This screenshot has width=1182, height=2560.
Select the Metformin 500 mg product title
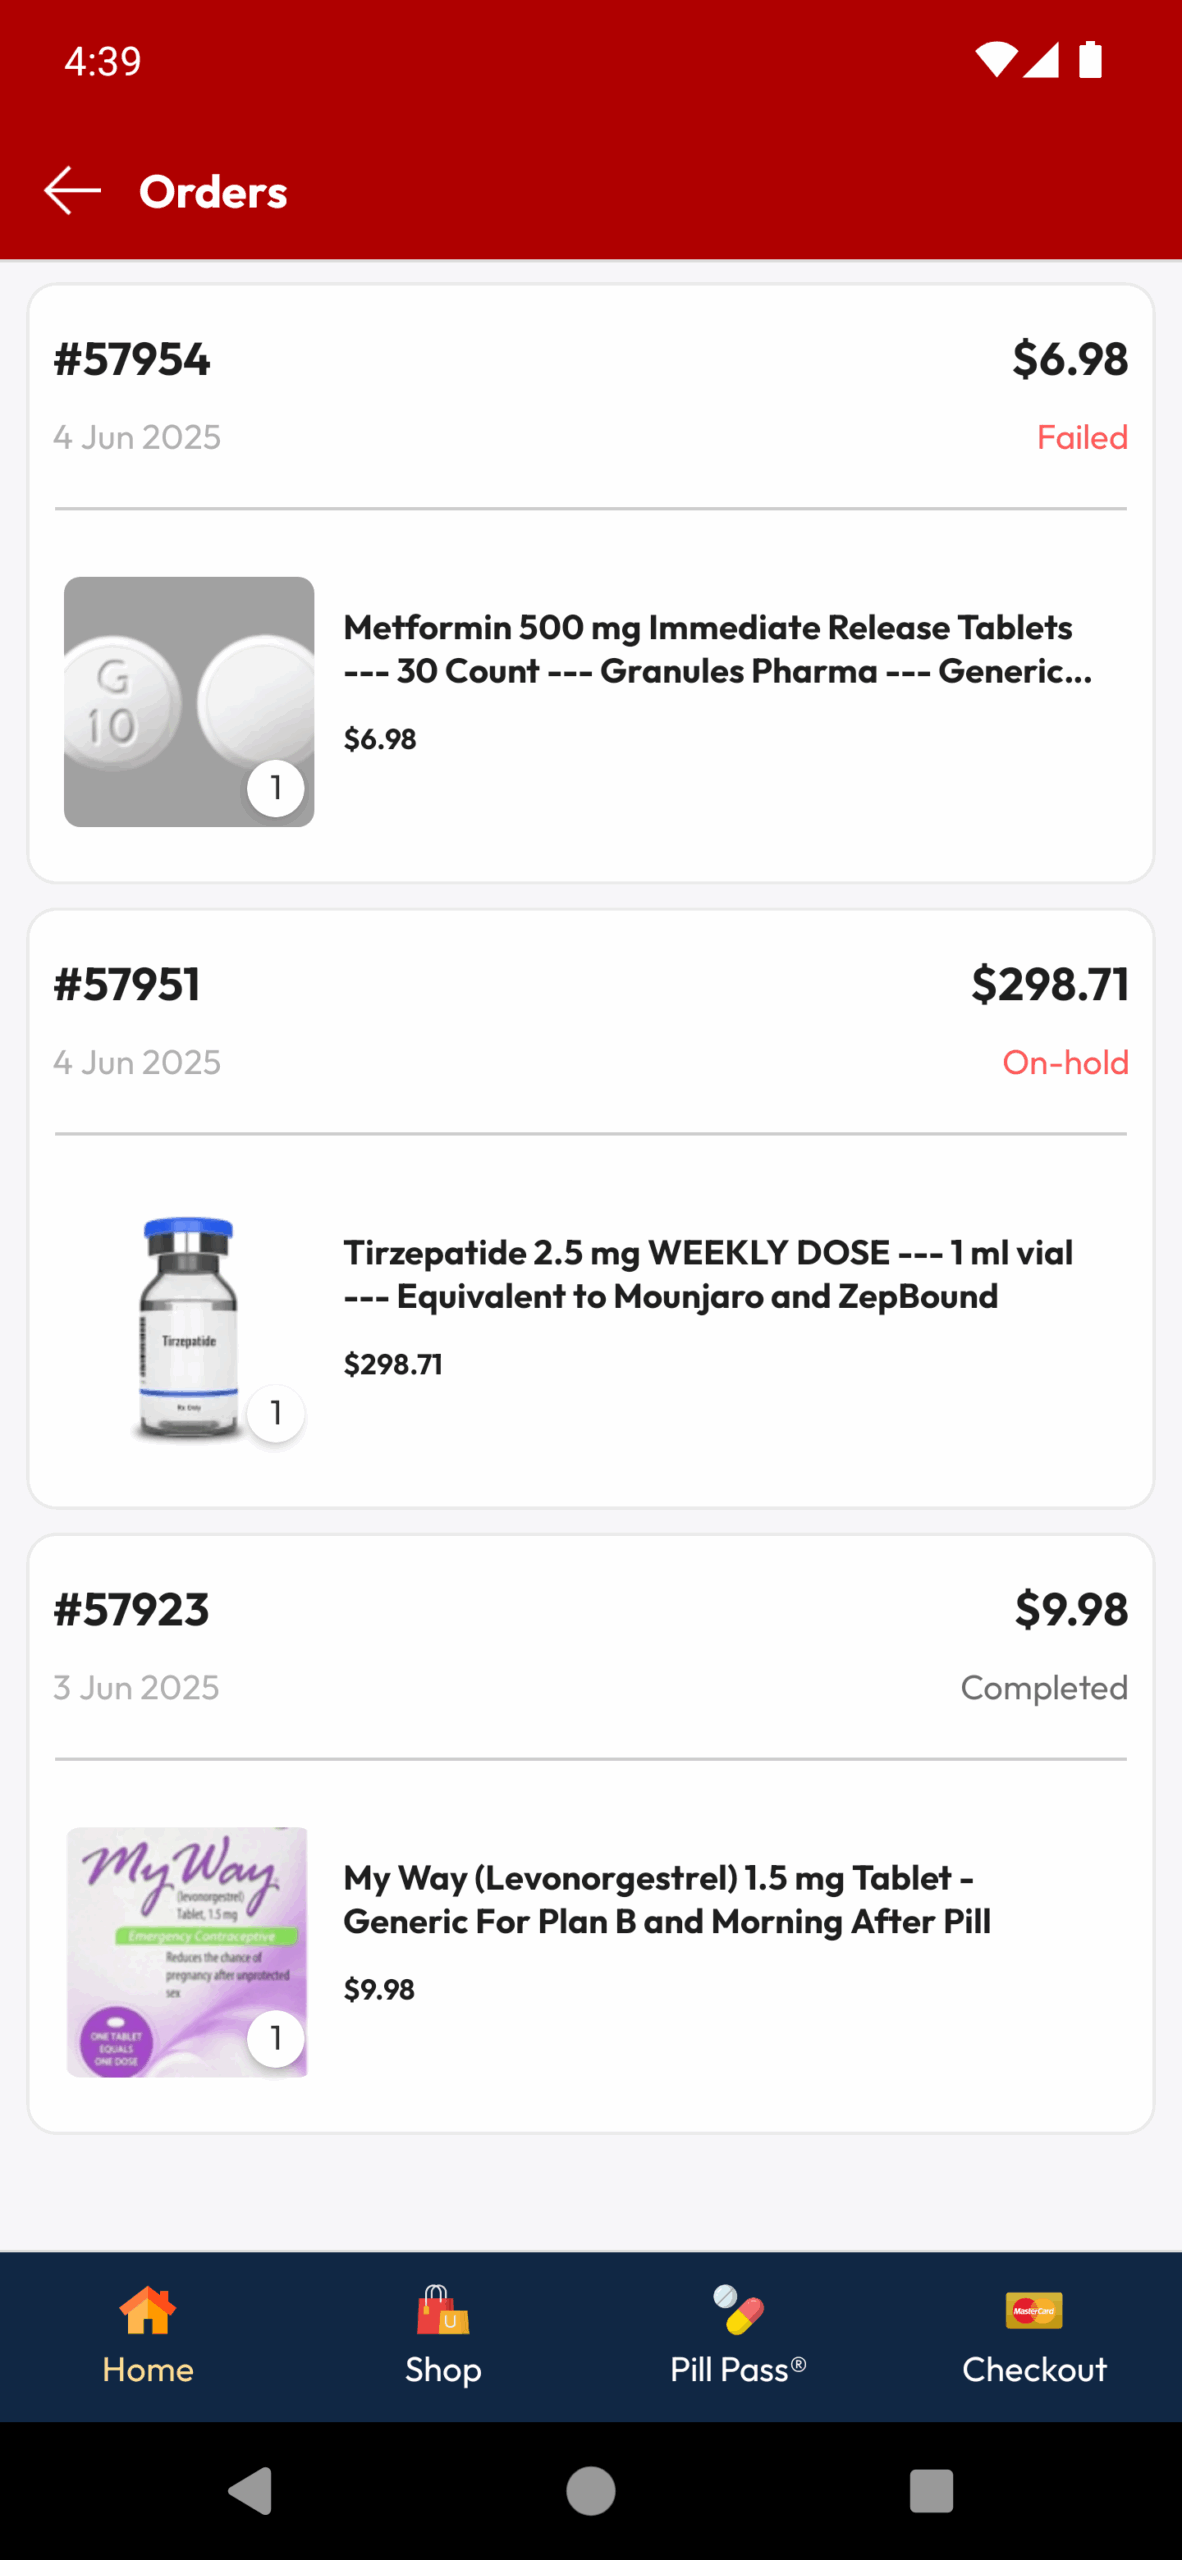(x=717, y=649)
